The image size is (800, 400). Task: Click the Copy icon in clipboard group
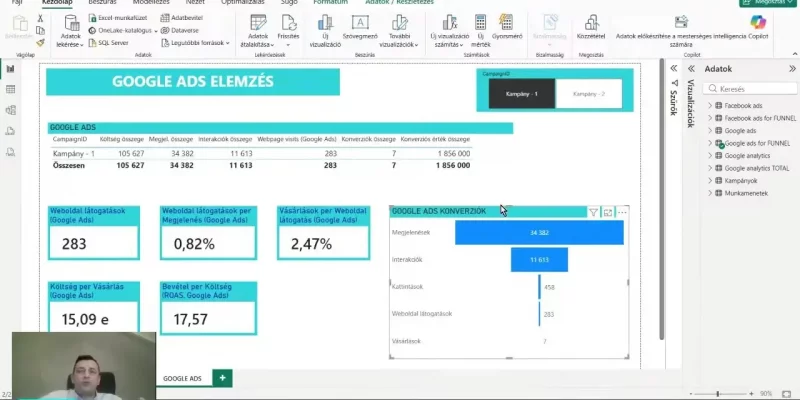(x=40, y=31)
